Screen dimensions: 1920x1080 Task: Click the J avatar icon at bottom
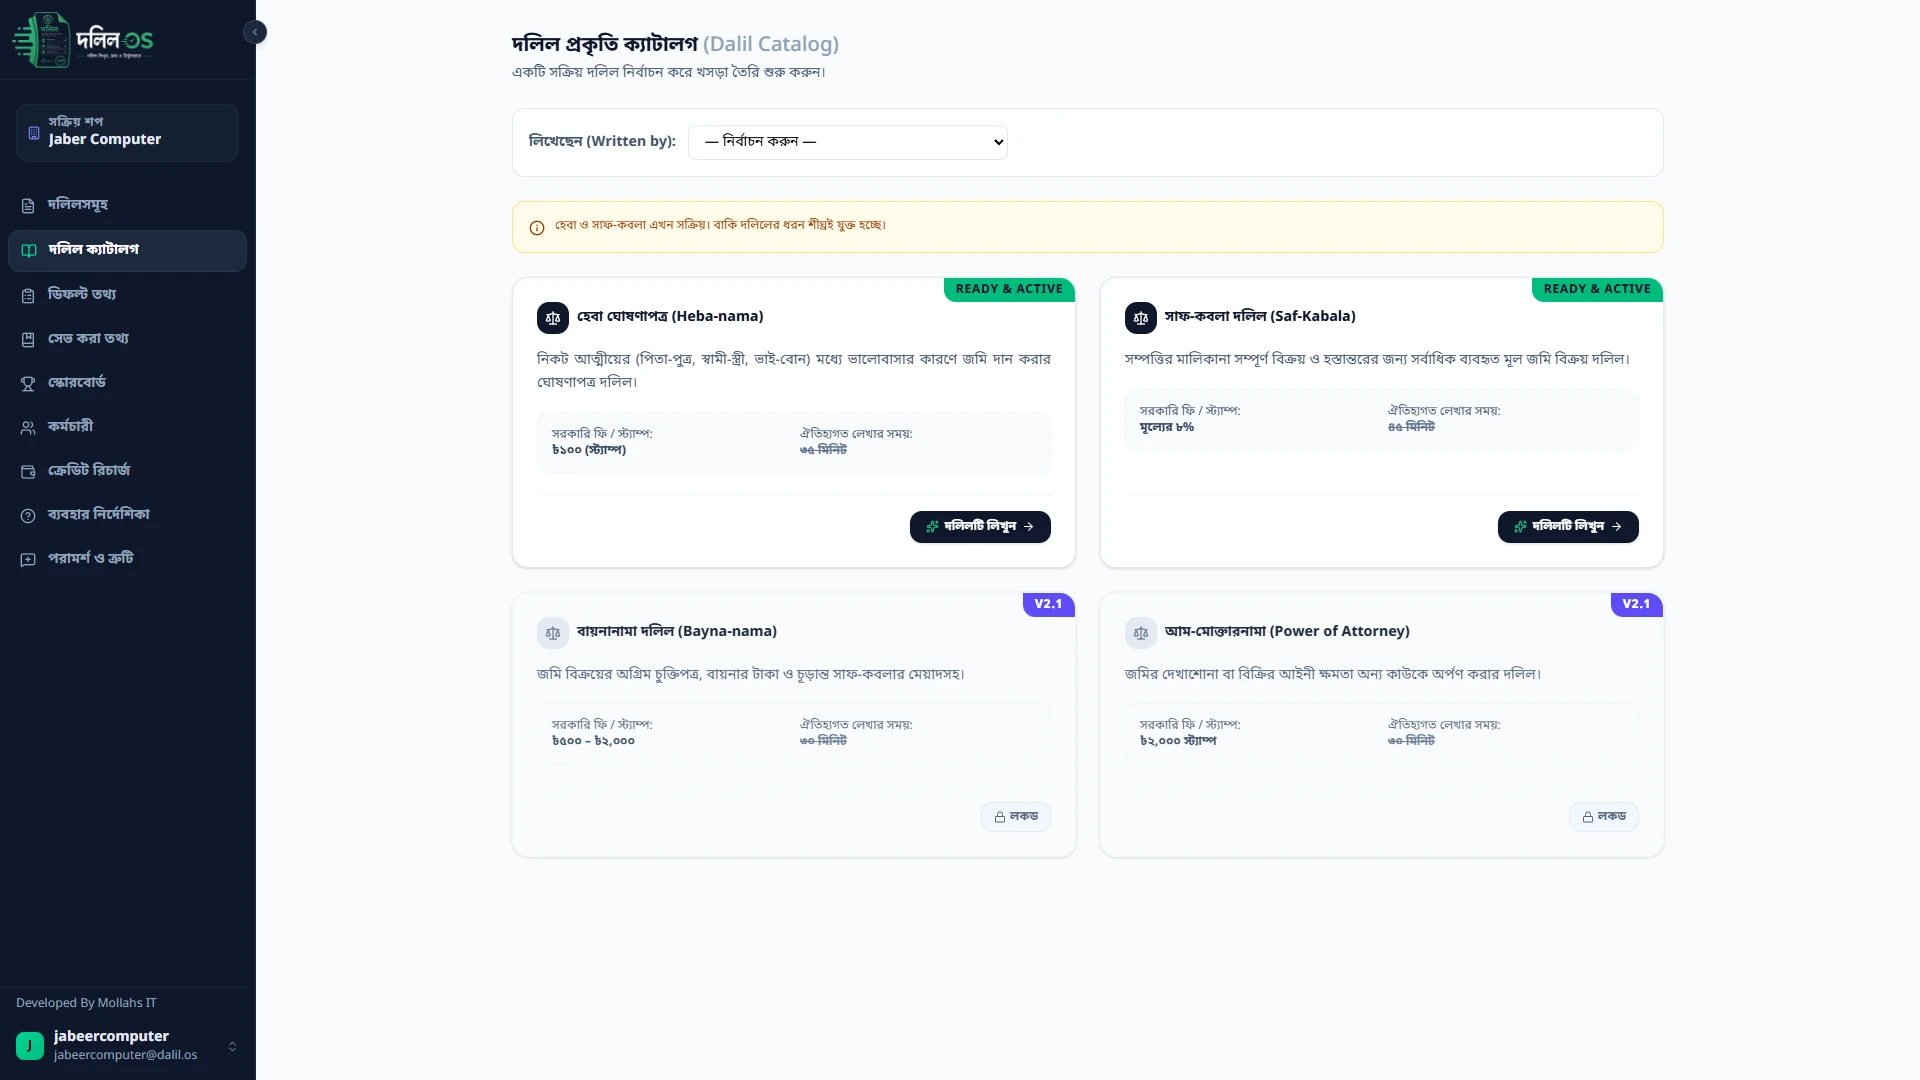pos(30,1046)
